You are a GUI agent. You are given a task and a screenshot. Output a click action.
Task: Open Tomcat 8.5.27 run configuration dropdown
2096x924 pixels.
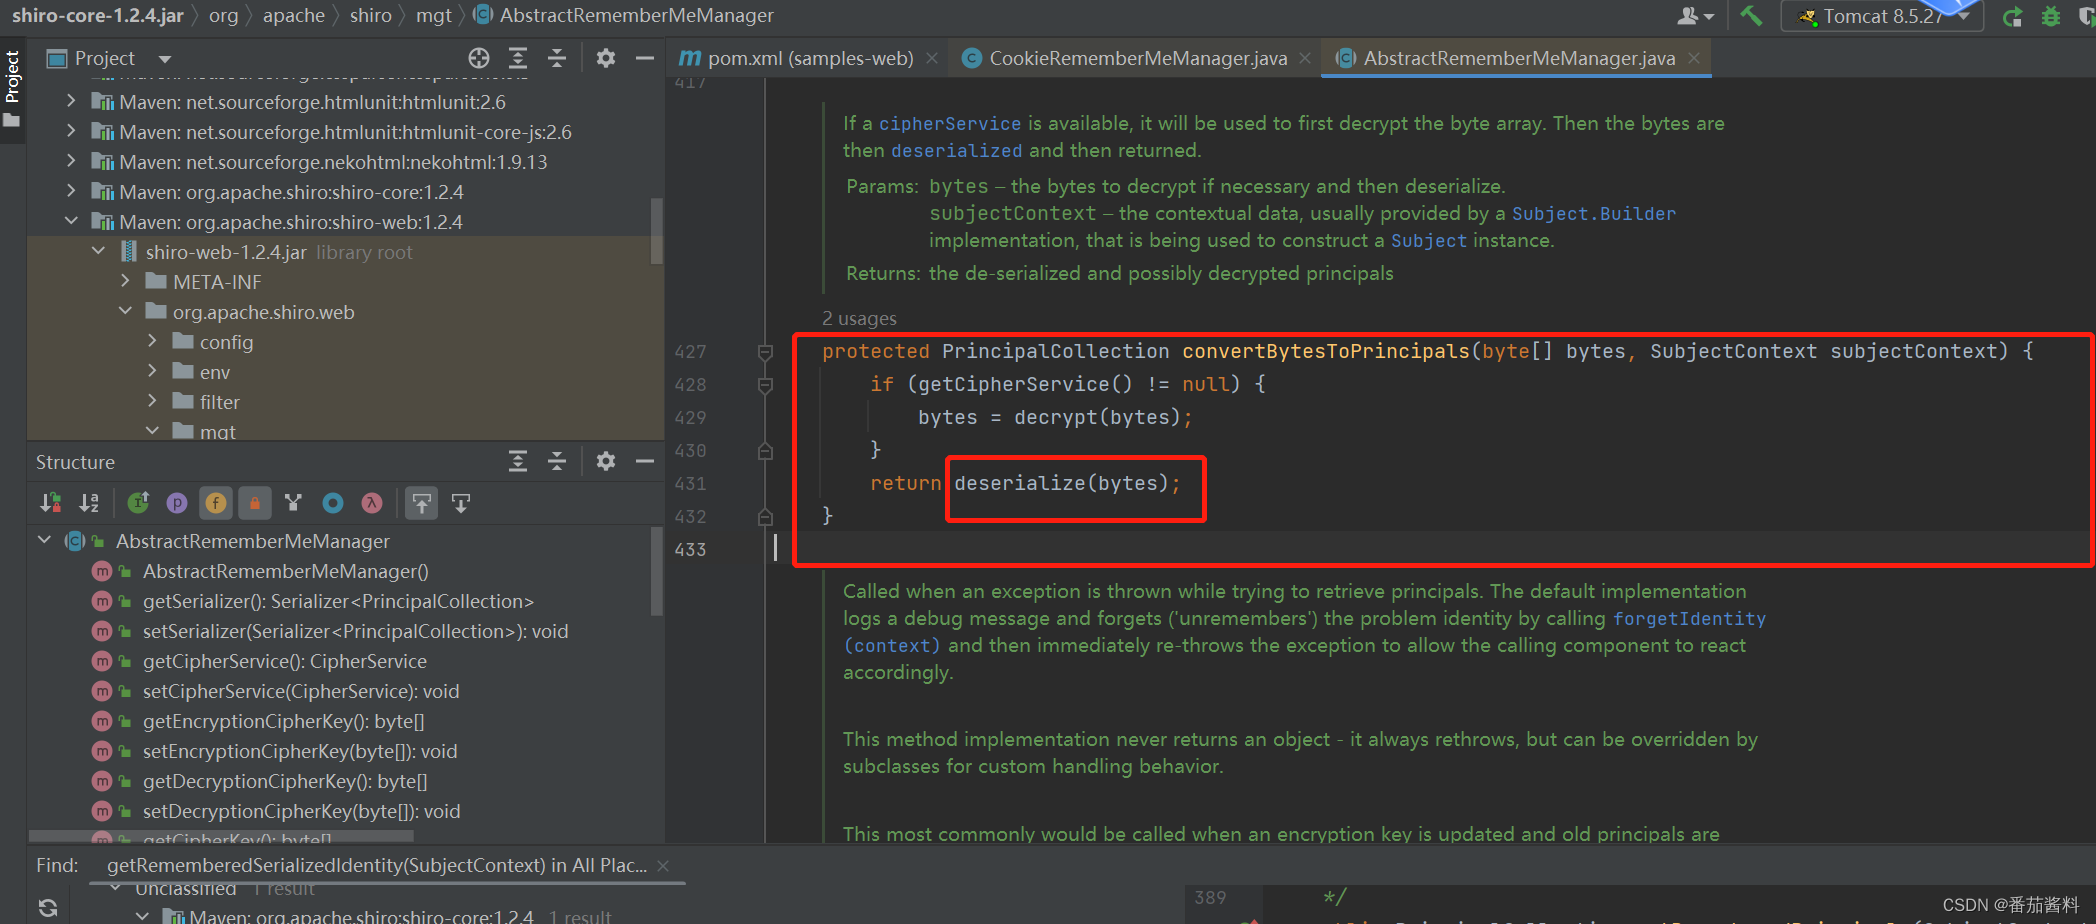click(1882, 16)
